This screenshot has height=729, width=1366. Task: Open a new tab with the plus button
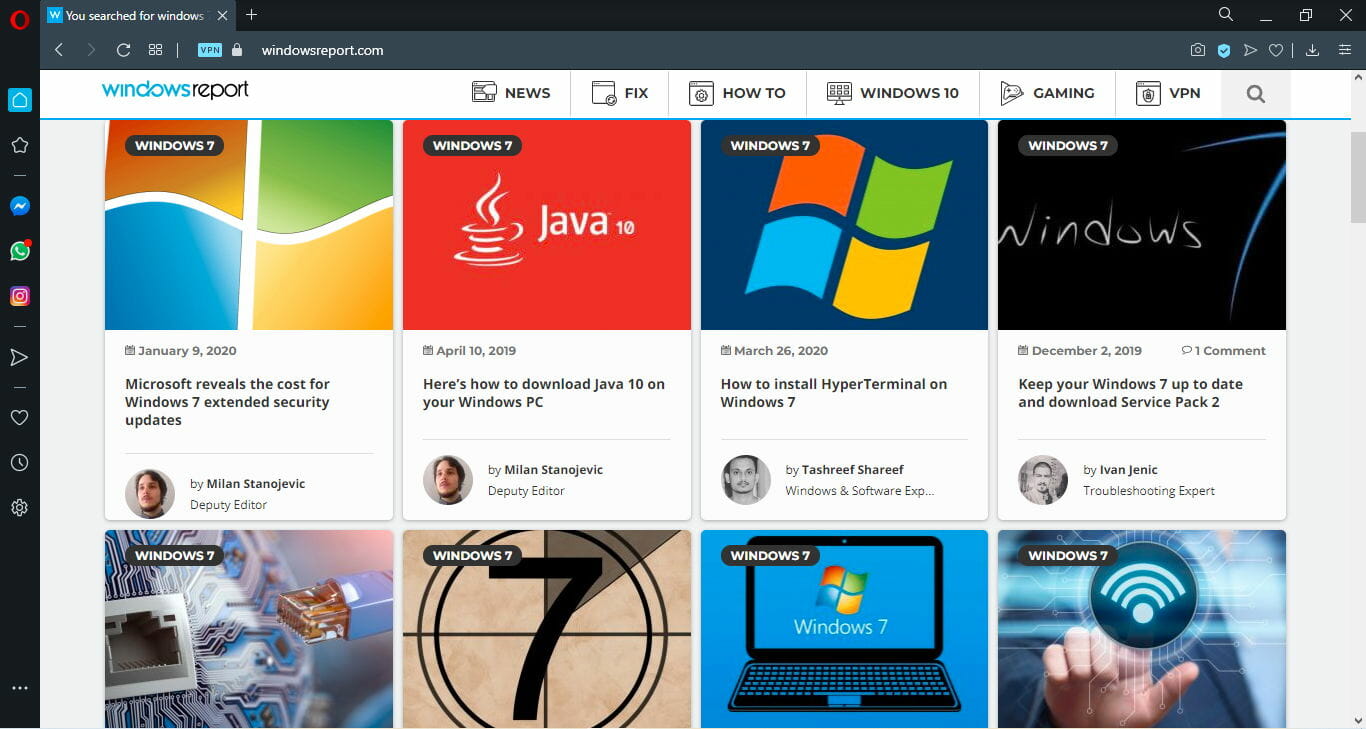coord(252,15)
